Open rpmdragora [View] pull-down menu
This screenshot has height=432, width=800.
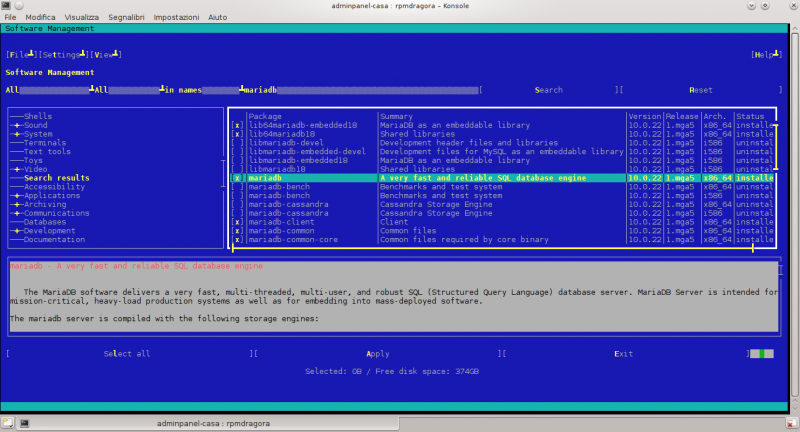click(x=106, y=55)
